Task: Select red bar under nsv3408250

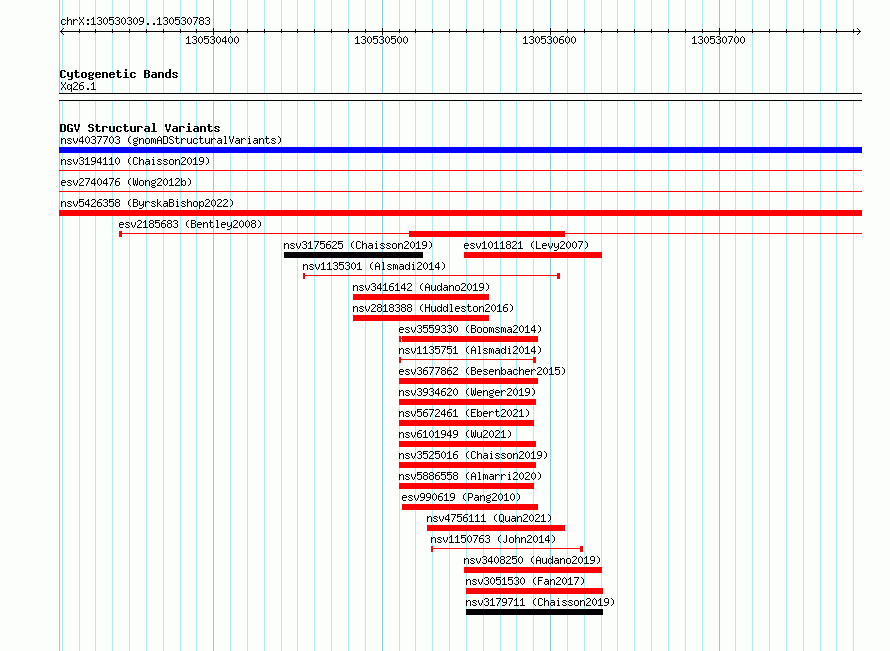Action: point(532,570)
